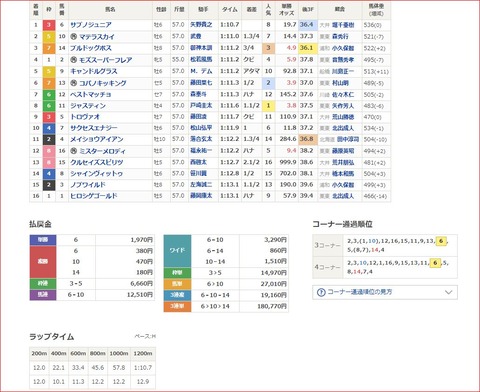
Task: Open jockey 福永祐一's profile
Action: pos(201,151)
